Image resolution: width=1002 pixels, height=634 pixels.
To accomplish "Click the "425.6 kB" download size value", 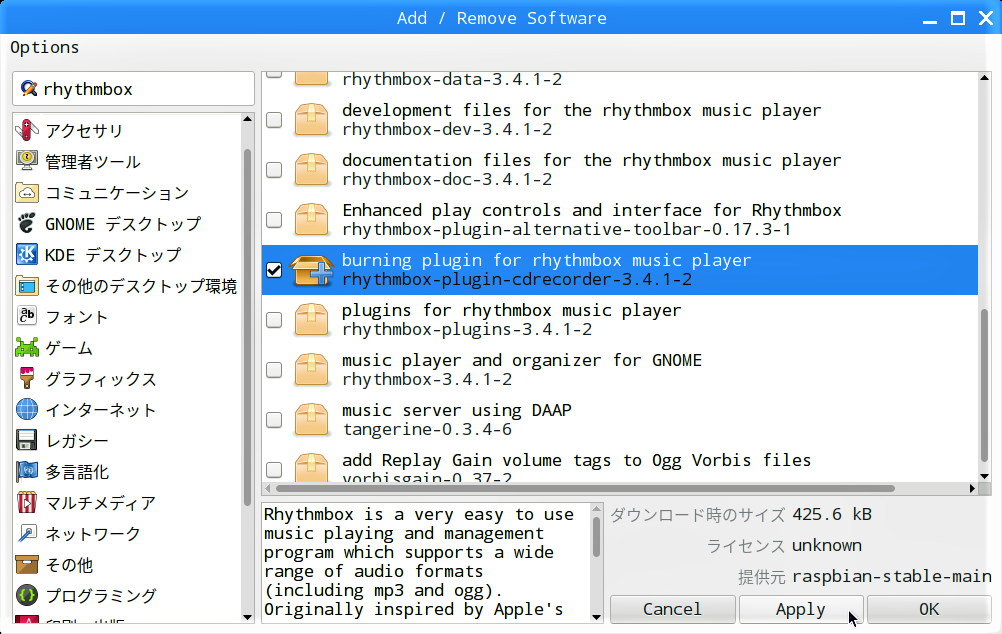I will (832, 514).
